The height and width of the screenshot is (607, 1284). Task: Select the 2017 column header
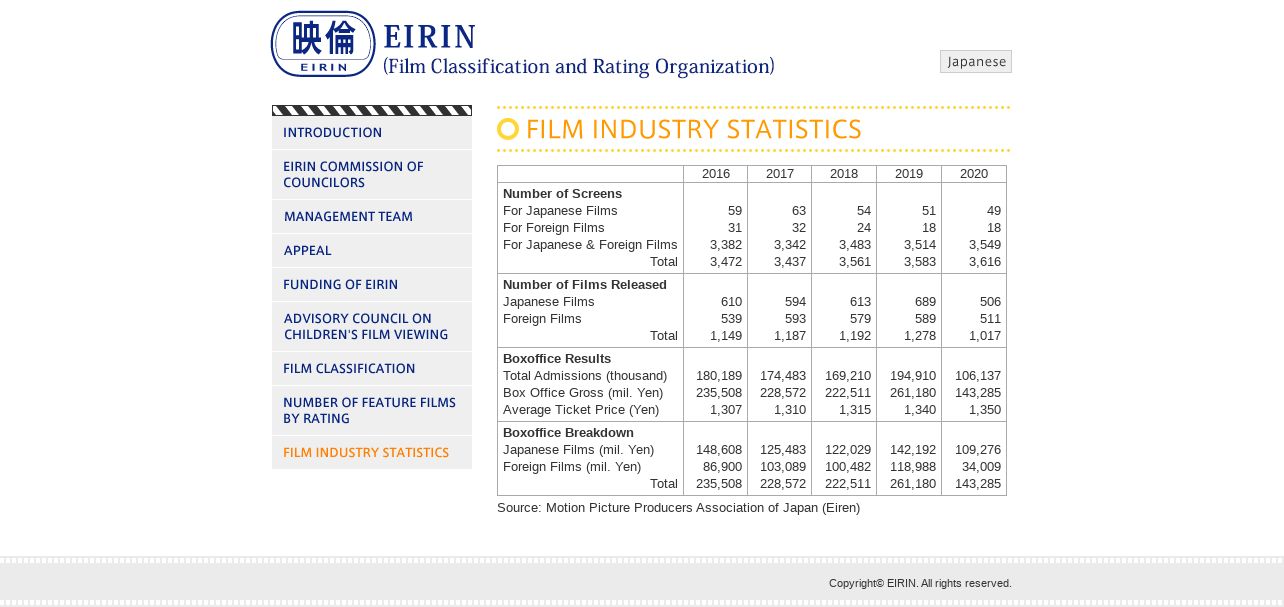click(780, 174)
